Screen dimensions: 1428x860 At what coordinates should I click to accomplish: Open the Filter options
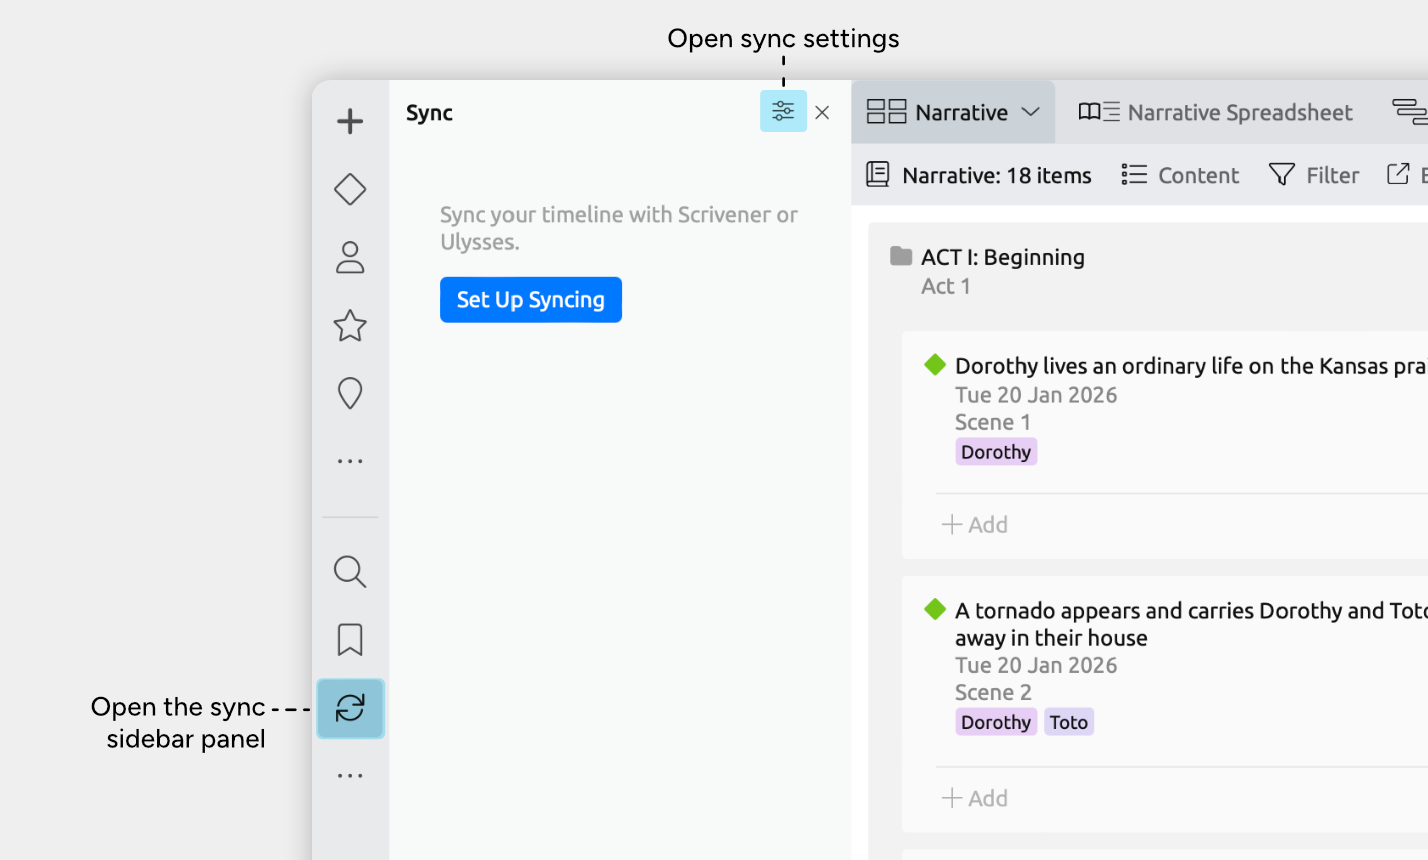tap(1313, 175)
